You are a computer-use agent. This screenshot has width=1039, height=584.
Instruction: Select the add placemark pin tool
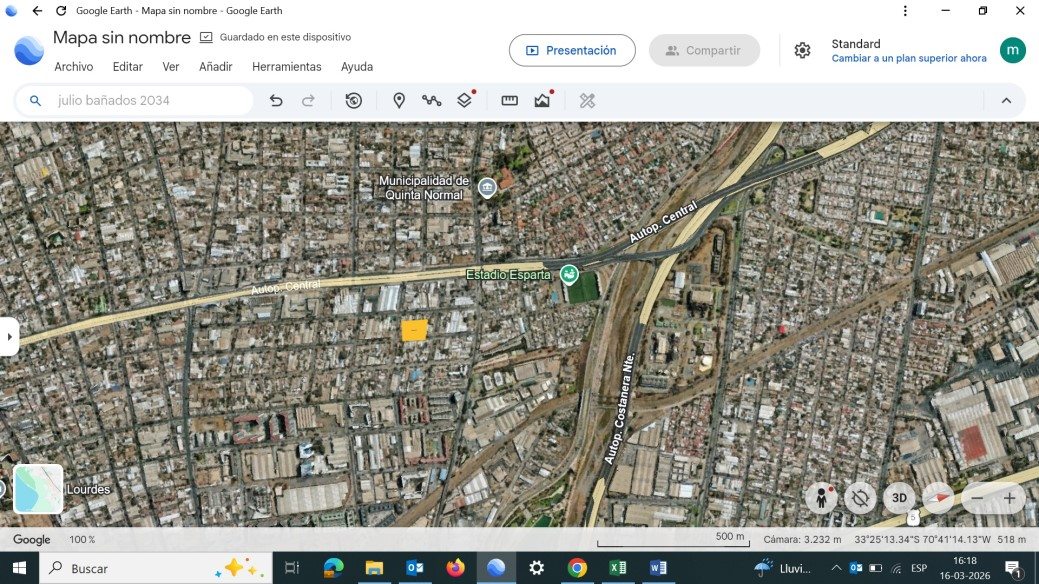[x=399, y=101]
